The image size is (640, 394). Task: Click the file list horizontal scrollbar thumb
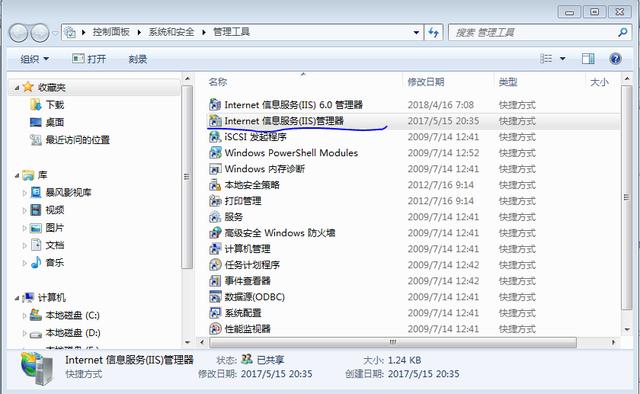pos(393,342)
